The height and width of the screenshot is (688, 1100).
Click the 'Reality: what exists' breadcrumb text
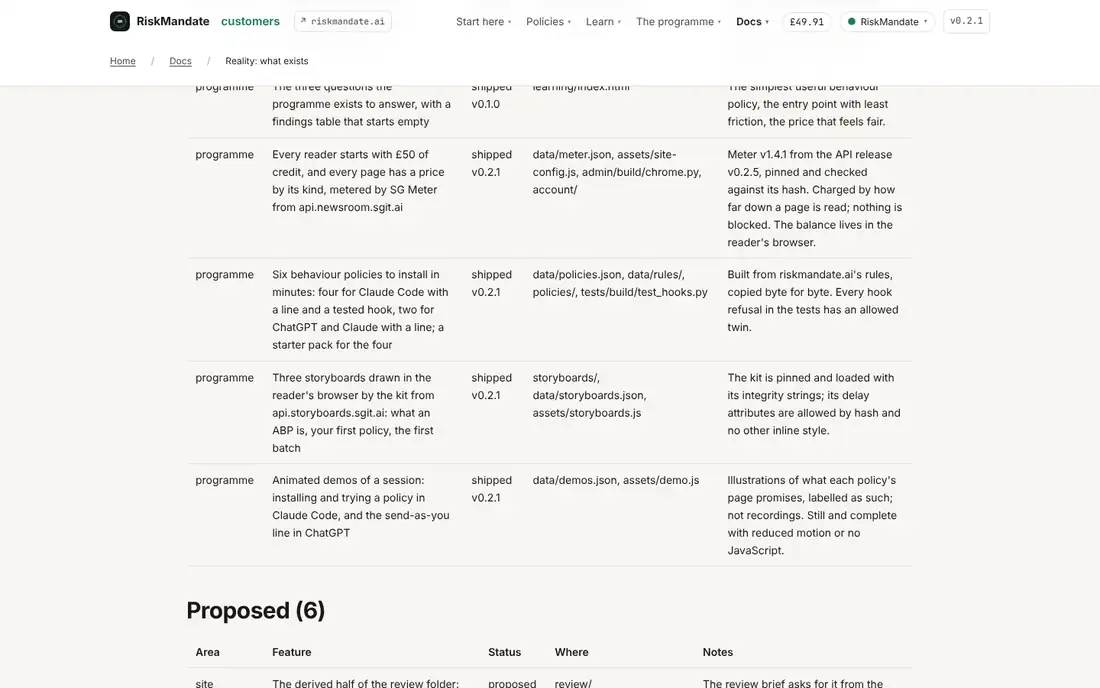(x=267, y=61)
